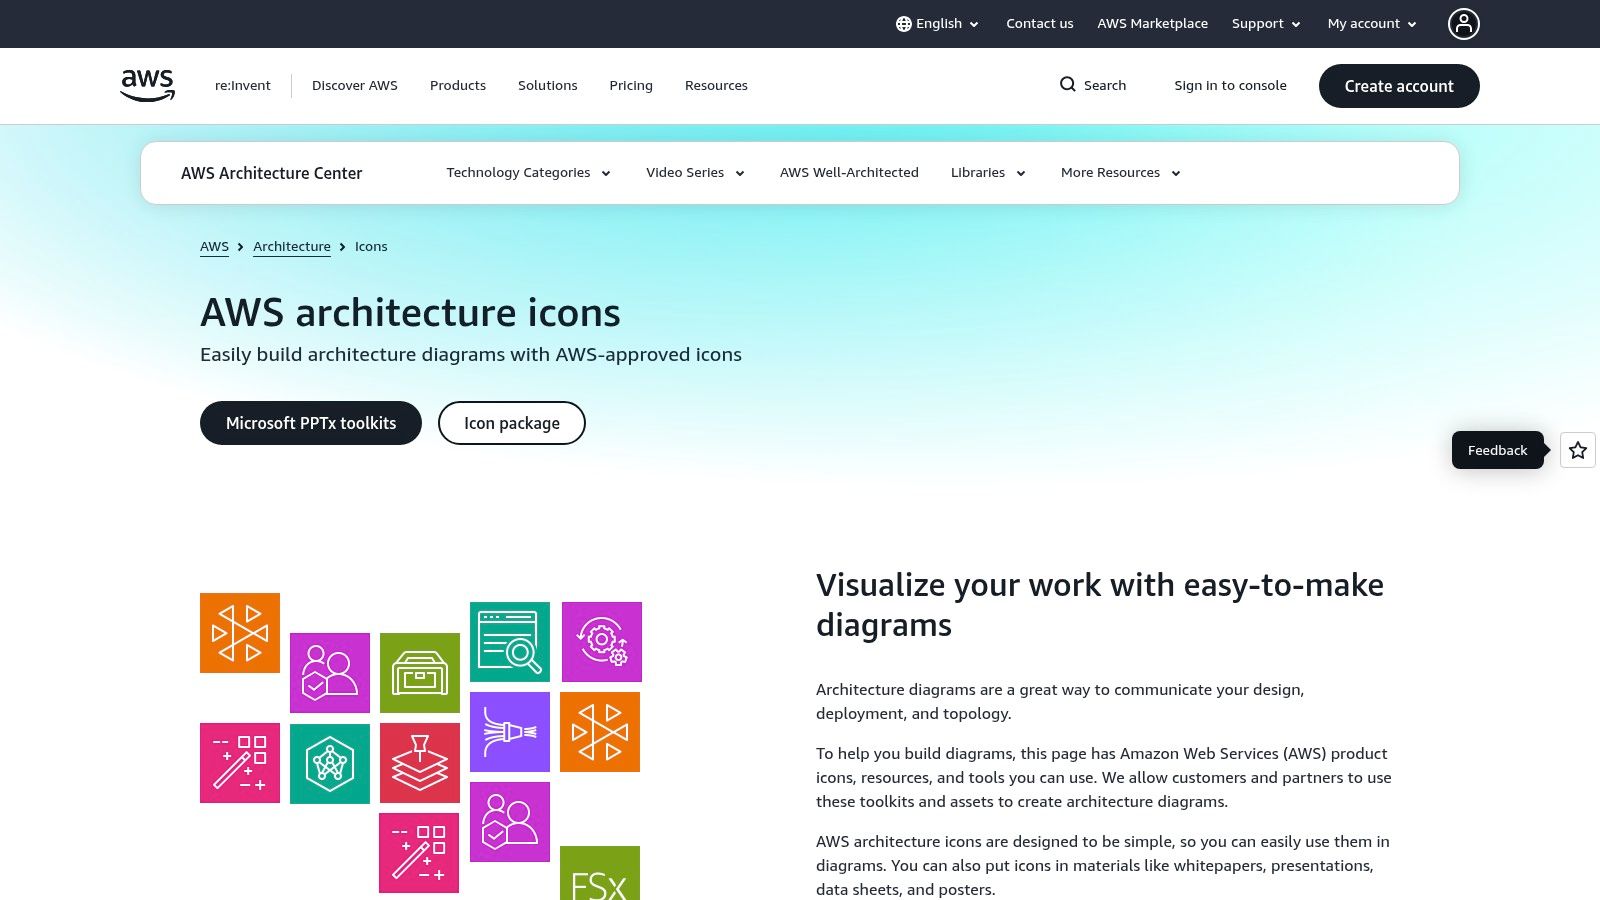Click Sign in to console
1600x900 pixels.
[x=1230, y=86]
